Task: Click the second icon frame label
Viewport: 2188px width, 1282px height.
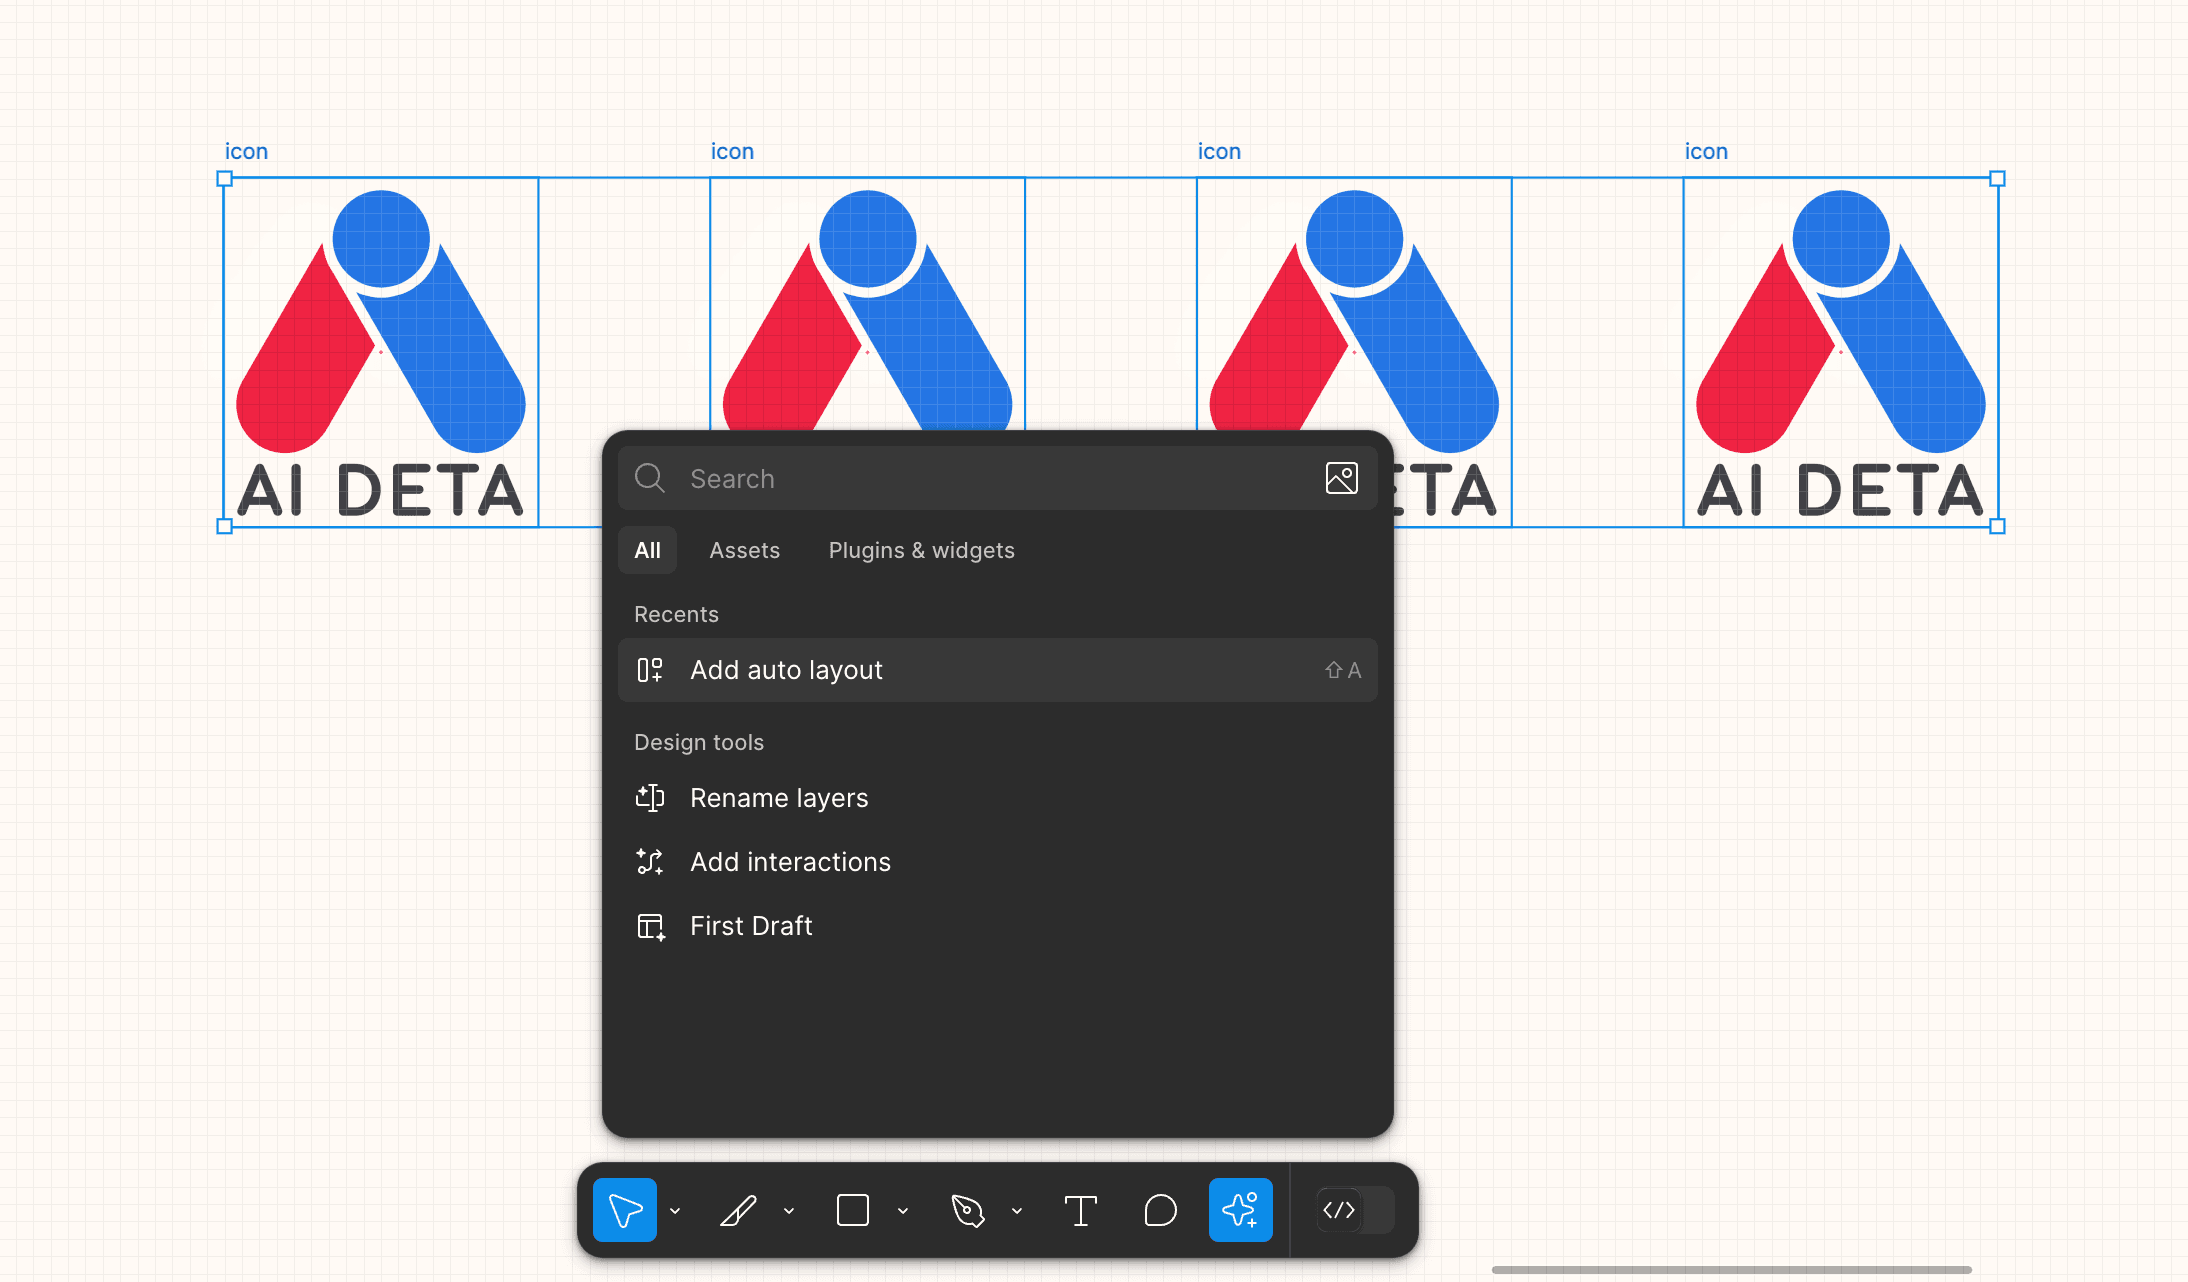Action: (732, 151)
